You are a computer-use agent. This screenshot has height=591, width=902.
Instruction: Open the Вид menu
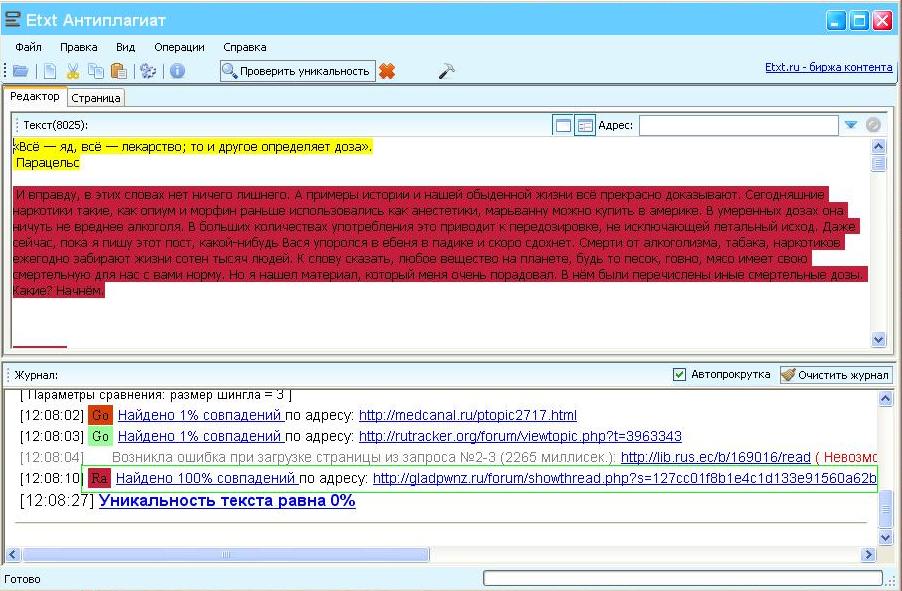click(125, 47)
